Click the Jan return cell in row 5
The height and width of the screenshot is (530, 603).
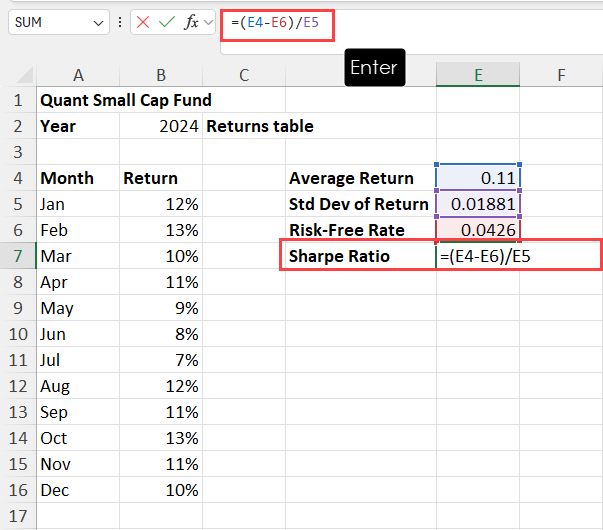[x=161, y=204]
